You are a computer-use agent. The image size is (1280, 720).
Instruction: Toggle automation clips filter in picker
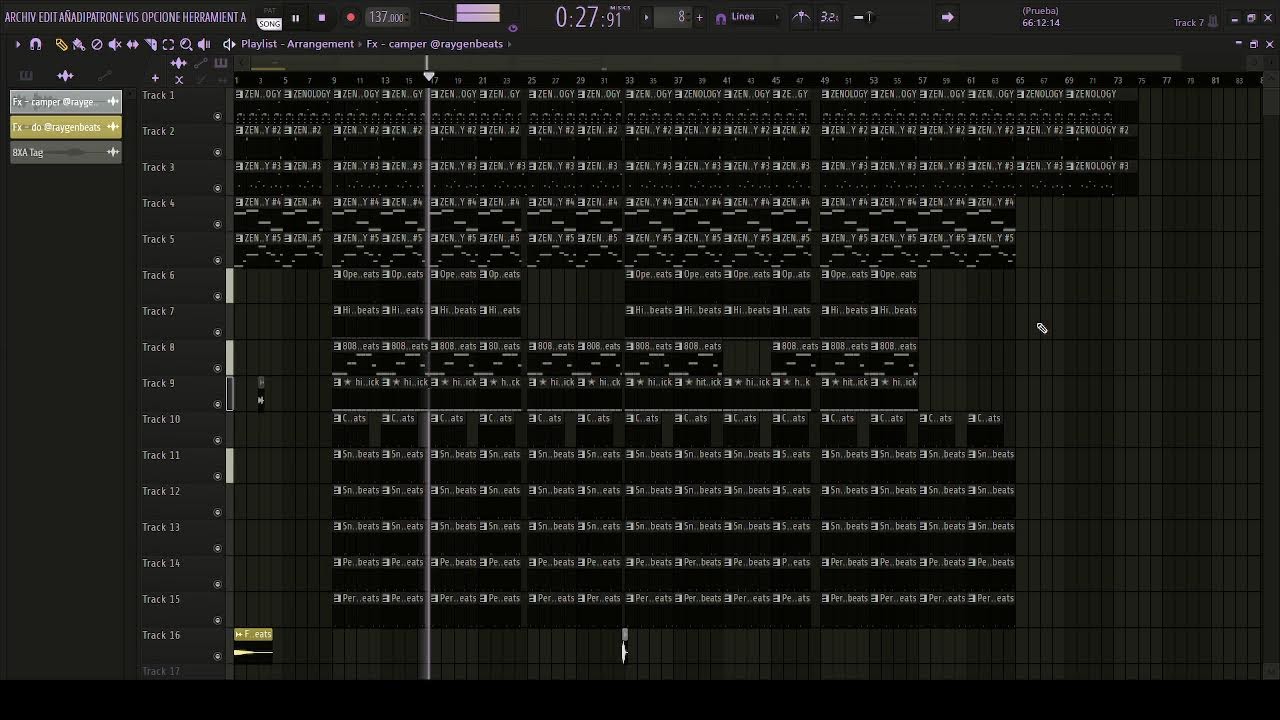tap(105, 76)
